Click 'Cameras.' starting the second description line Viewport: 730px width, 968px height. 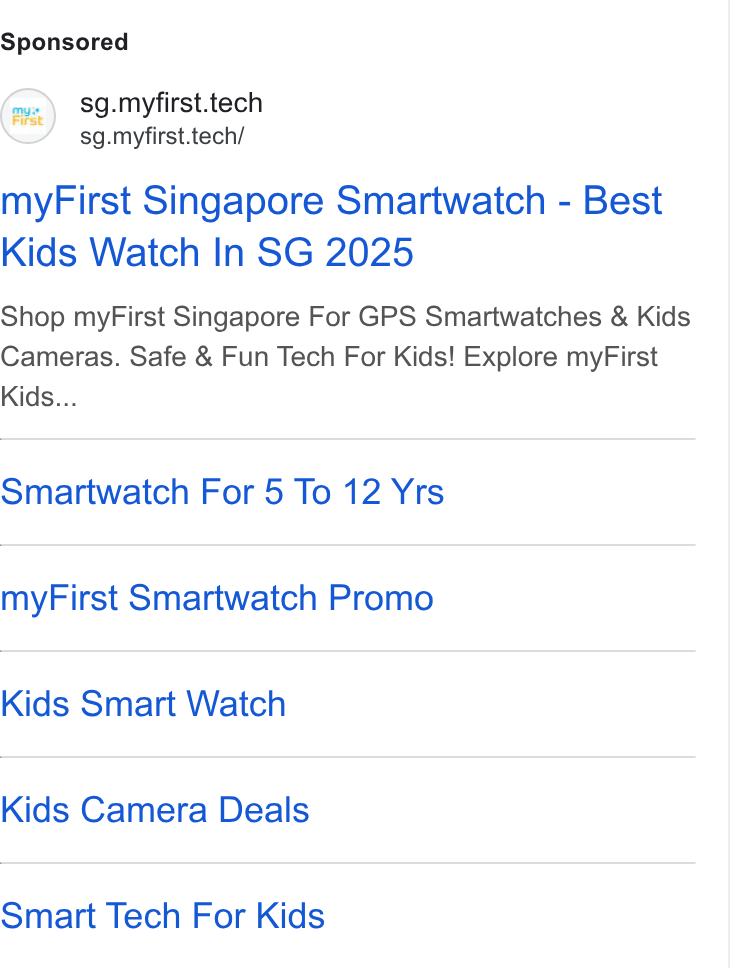(x=61, y=357)
